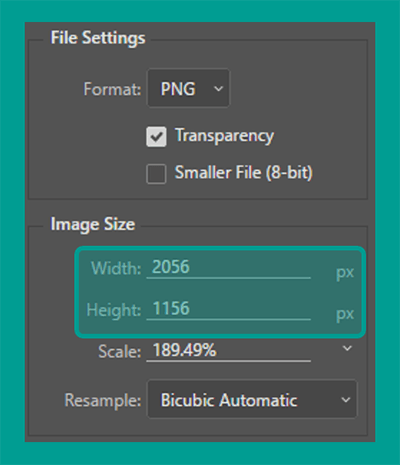The height and width of the screenshot is (465, 400).
Task: Click the Image Size section heading
Action: click(x=93, y=224)
